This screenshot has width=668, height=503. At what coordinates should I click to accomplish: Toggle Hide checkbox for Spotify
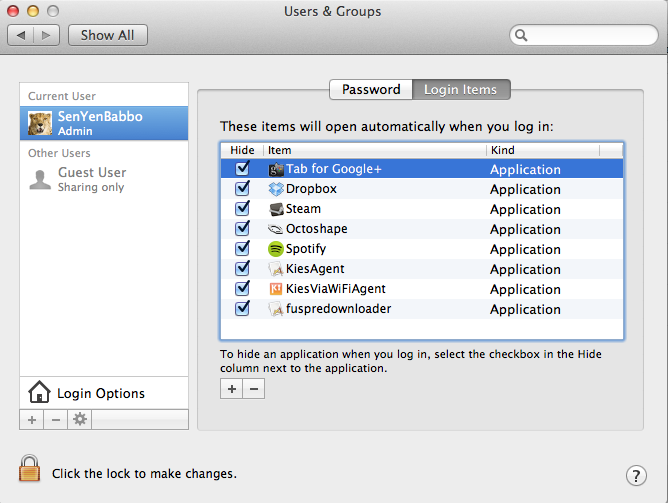(x=242, y=248)
